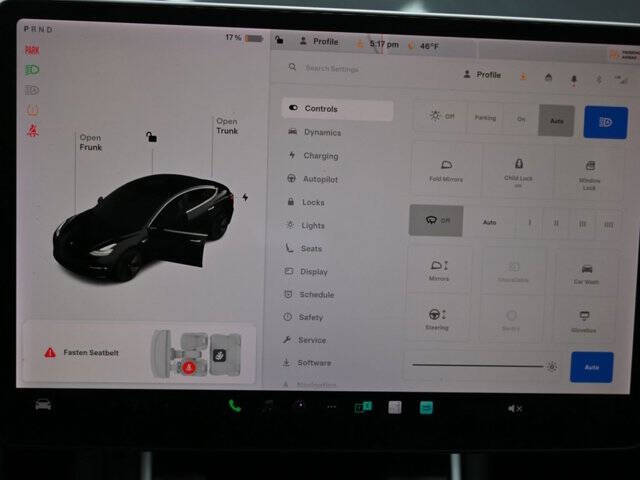Open the Software settings section
640x480 pixels.
pyautogui.click(x=306, y=362)
